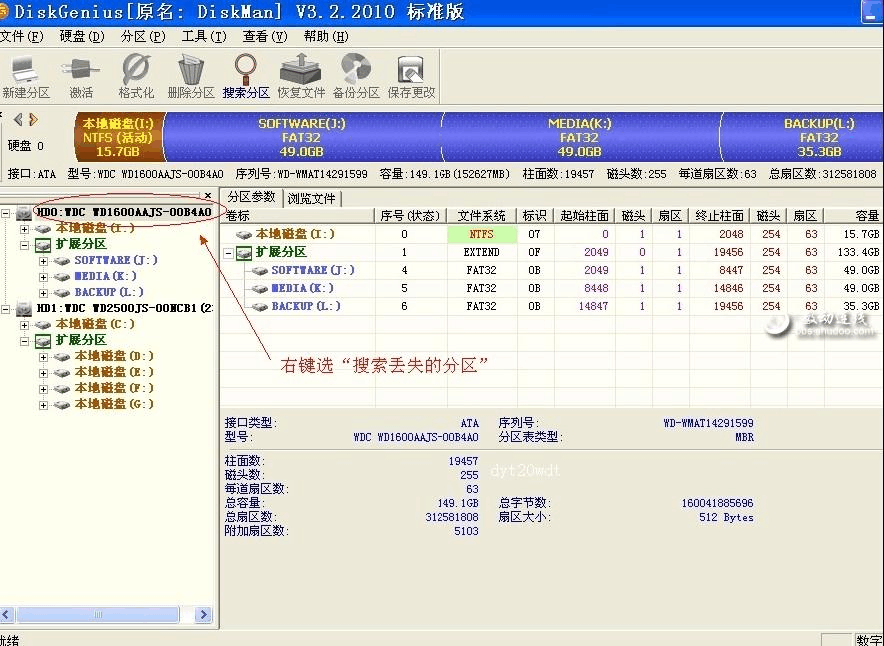
Task: Open the 恢复文件 (Recover Files) tool
Action: pos(300,75)
